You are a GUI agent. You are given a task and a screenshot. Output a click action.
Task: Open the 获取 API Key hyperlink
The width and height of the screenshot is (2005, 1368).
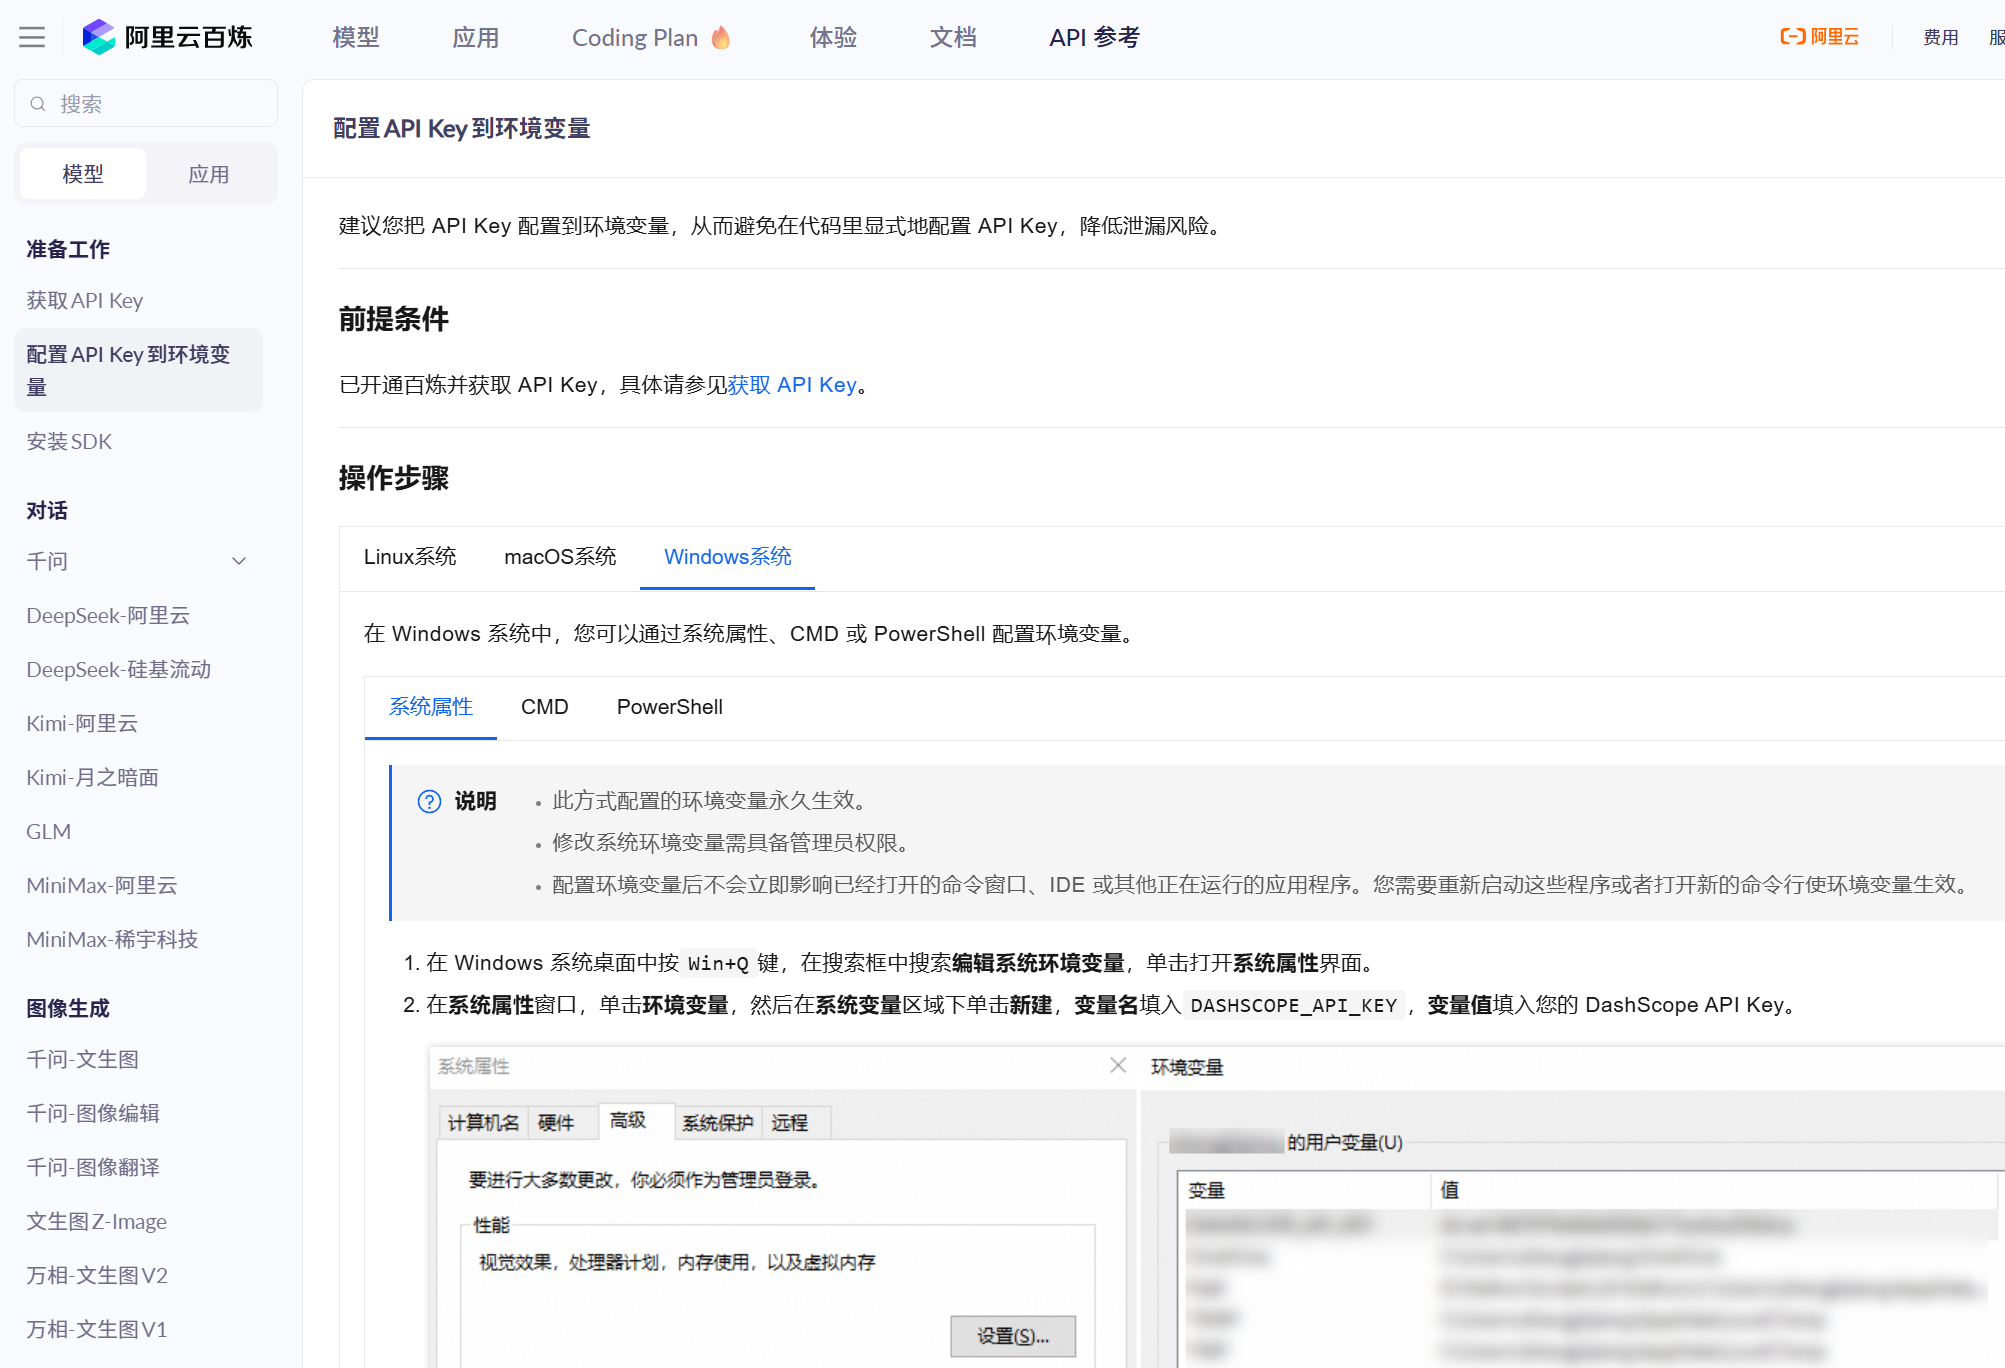791,385
